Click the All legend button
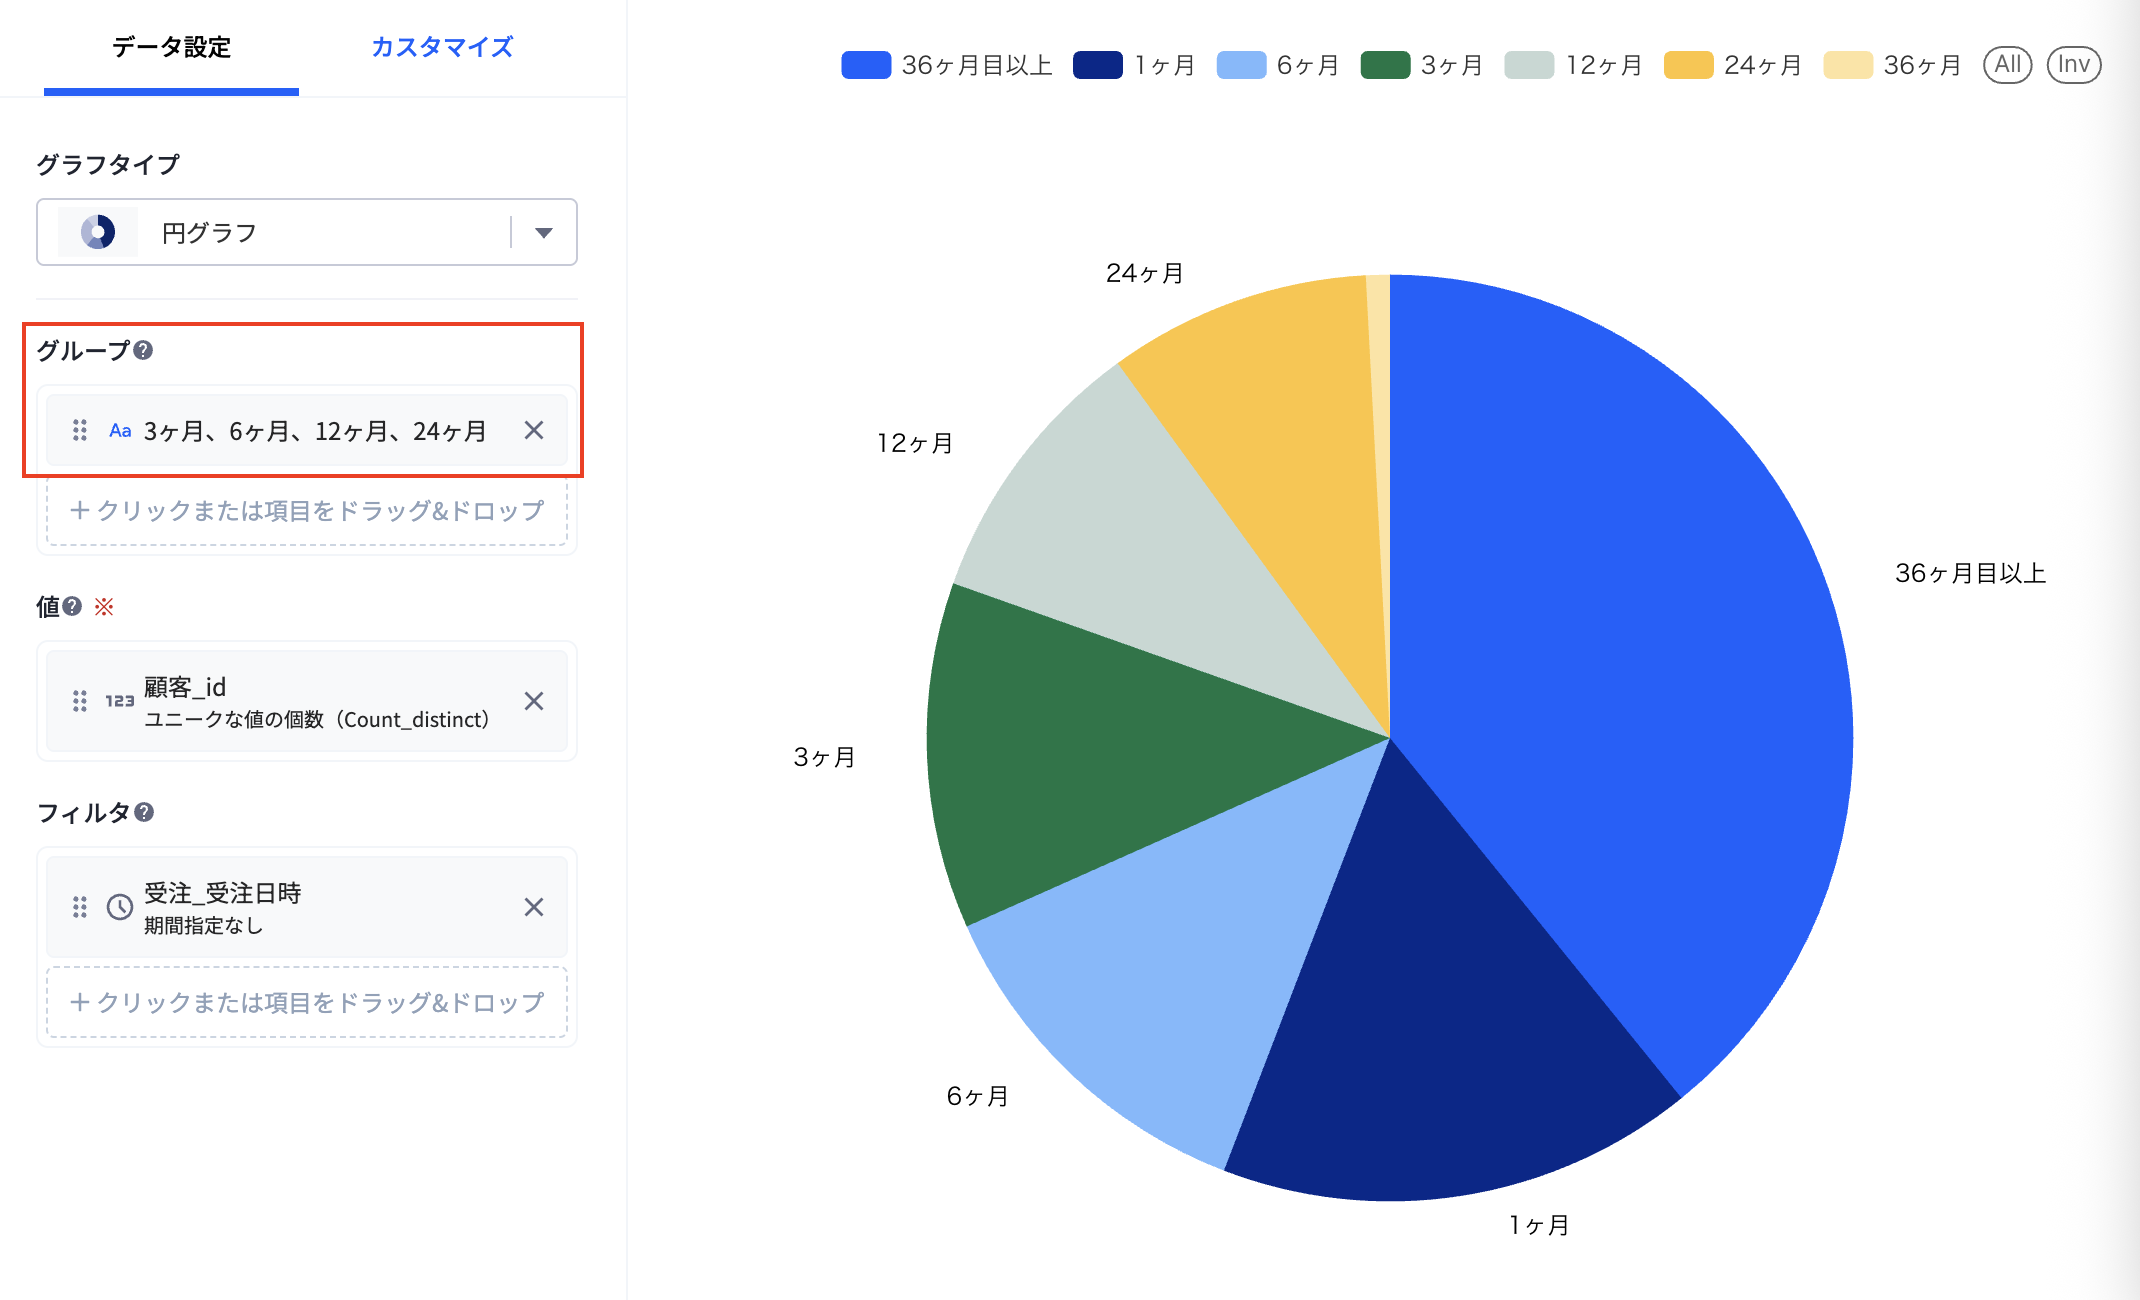The width and height of the screenshot is (2140, 1300). coord(2007,65)
